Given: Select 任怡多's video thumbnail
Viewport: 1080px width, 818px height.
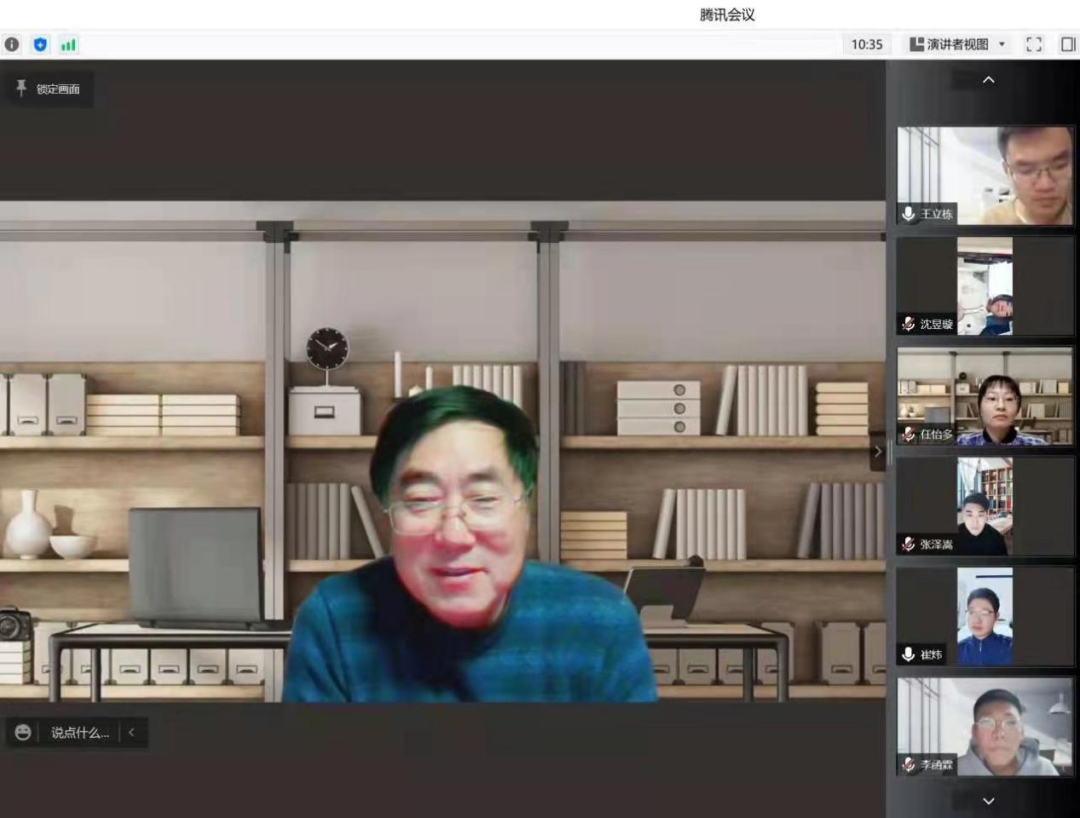Looking at the screenshot, I should [x=985, y=396].
